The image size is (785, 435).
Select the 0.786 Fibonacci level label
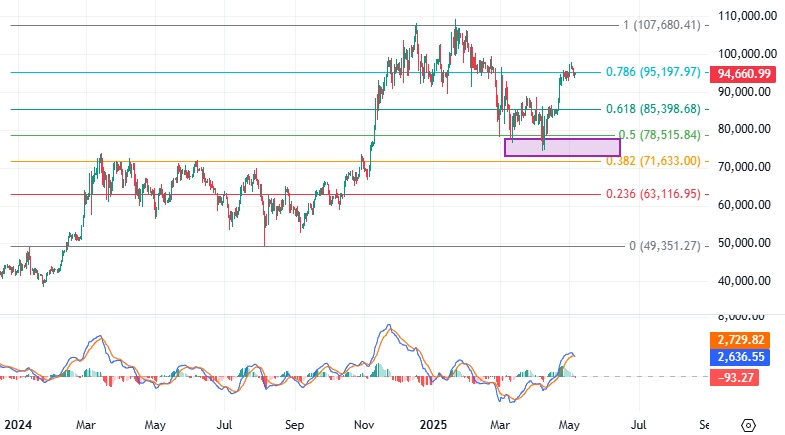pyautogui.click(x=653, y=72)
